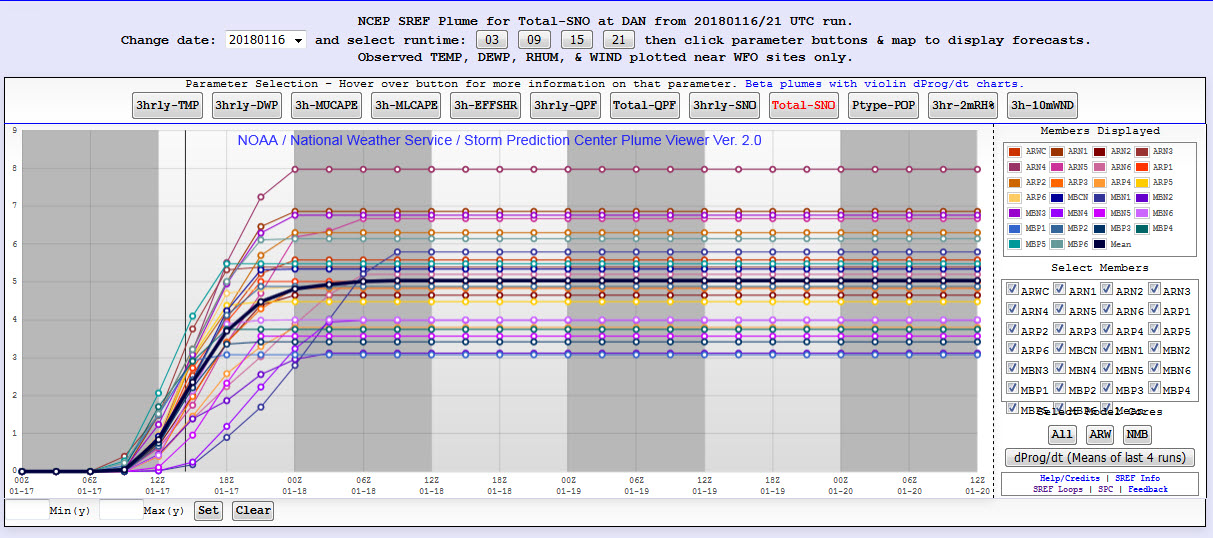Uncheck the ARN3 member checkbox

pos(1155,290)
